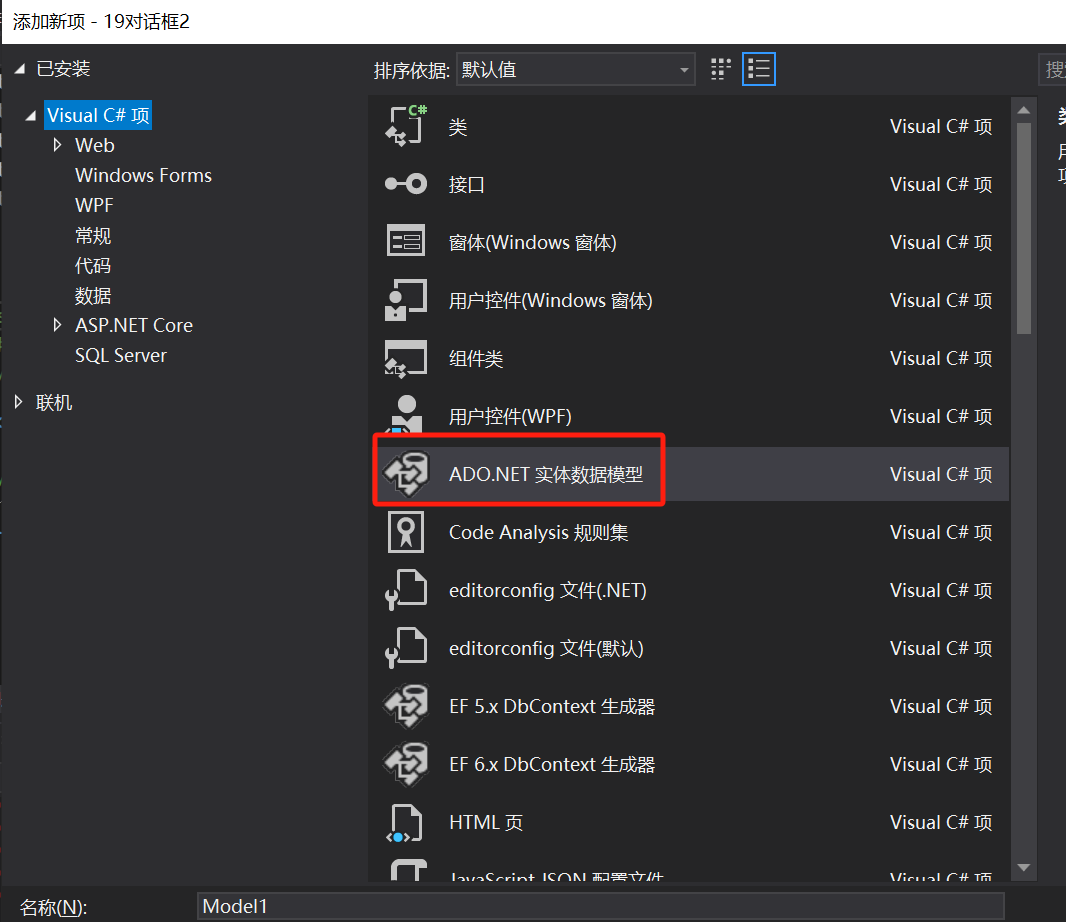
Task: Switch to small icons view
Action: (x=721, y=68)
